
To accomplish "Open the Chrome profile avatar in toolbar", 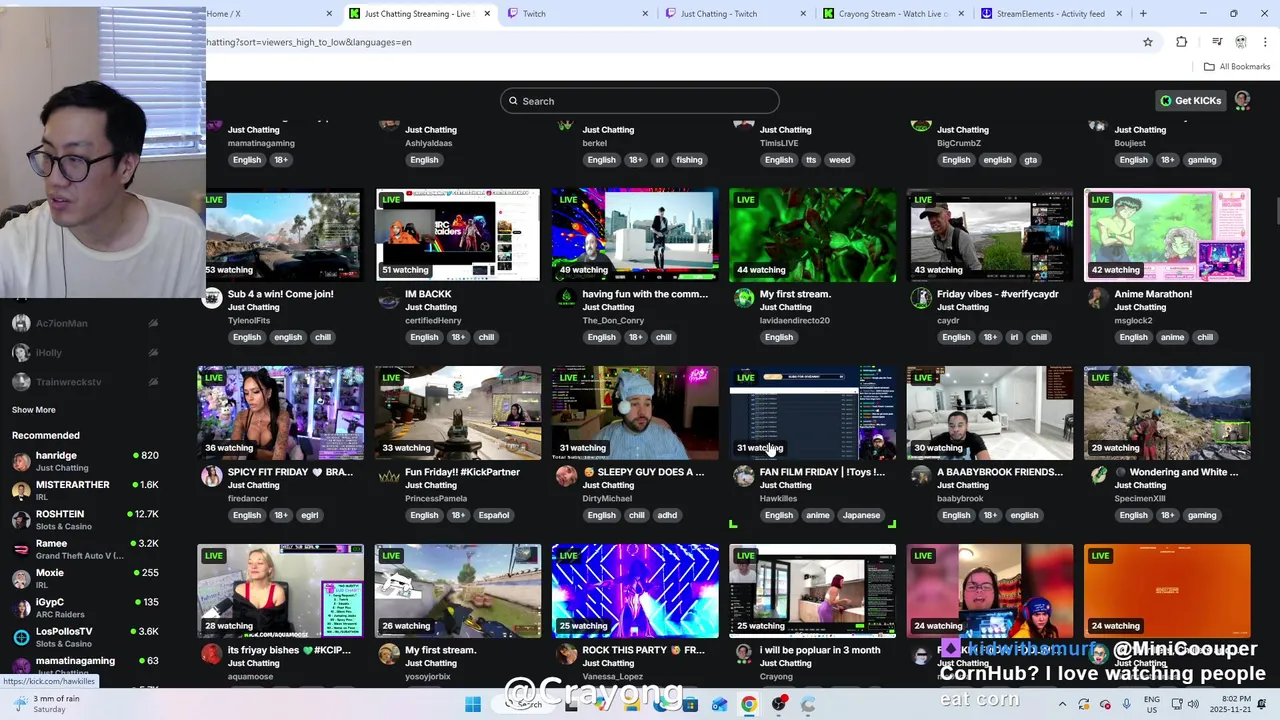I will pyautogui.click(x=1241, y=42).
